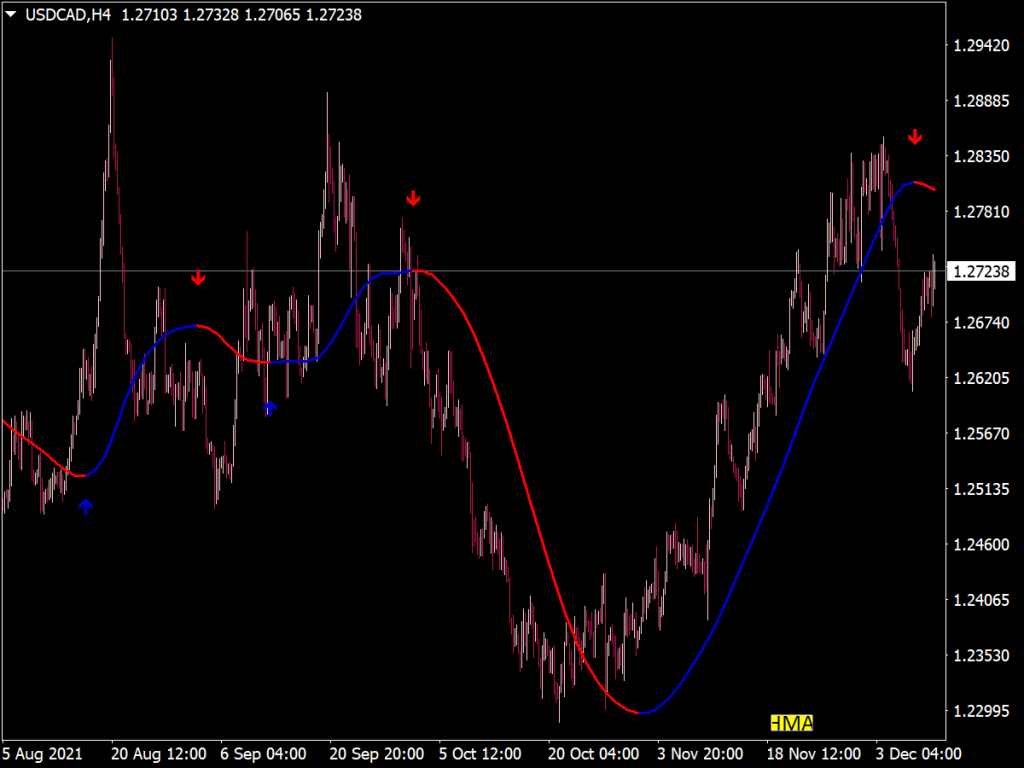Viewport: 1024px width, 768px height.
Task: Open the symbol list dropdown arrow
Action: click(x=10, y=15)
